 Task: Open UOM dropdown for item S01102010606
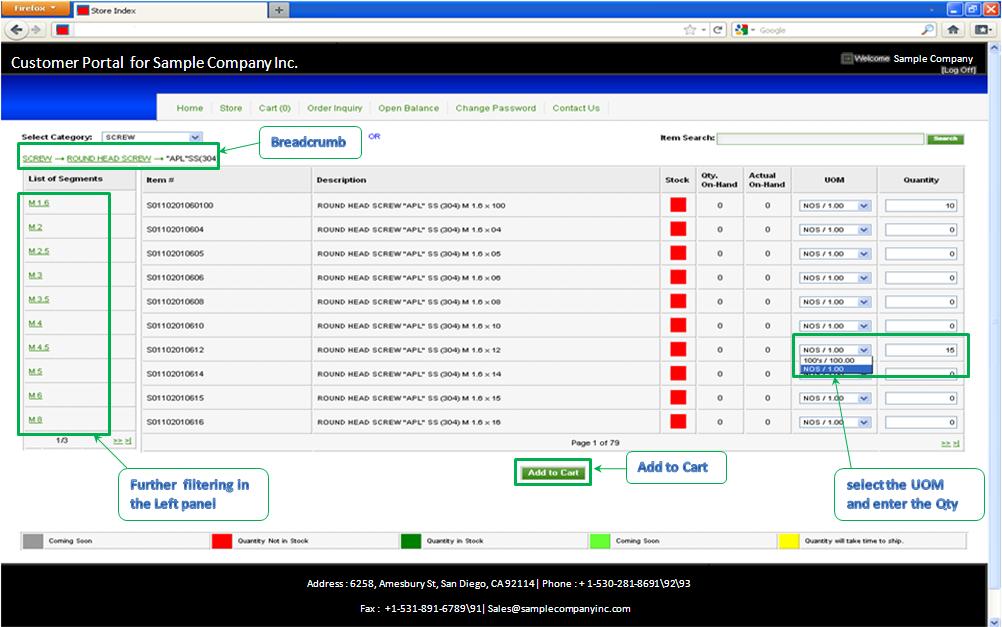coord(835,278)
